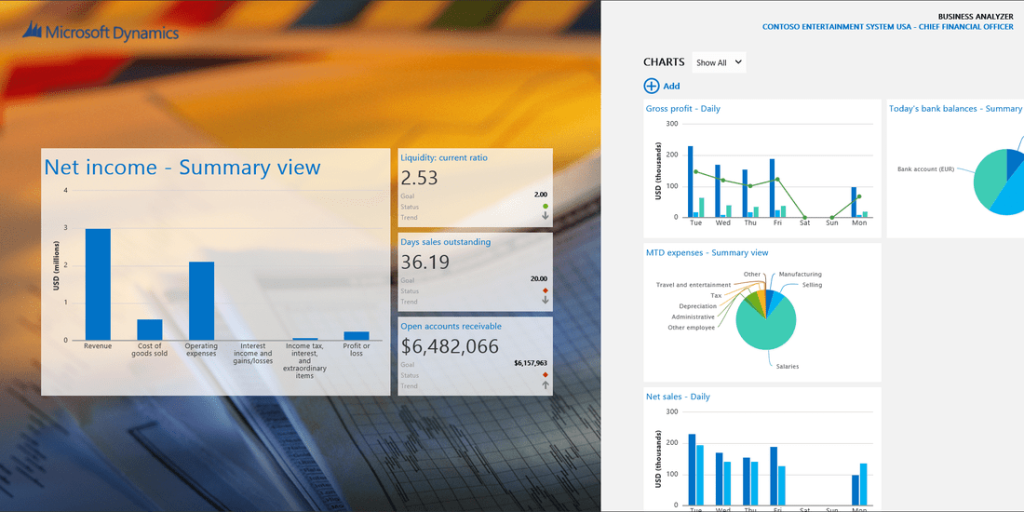
Task: Open the MTD expenses - Summary view chart
Action: 707,253
